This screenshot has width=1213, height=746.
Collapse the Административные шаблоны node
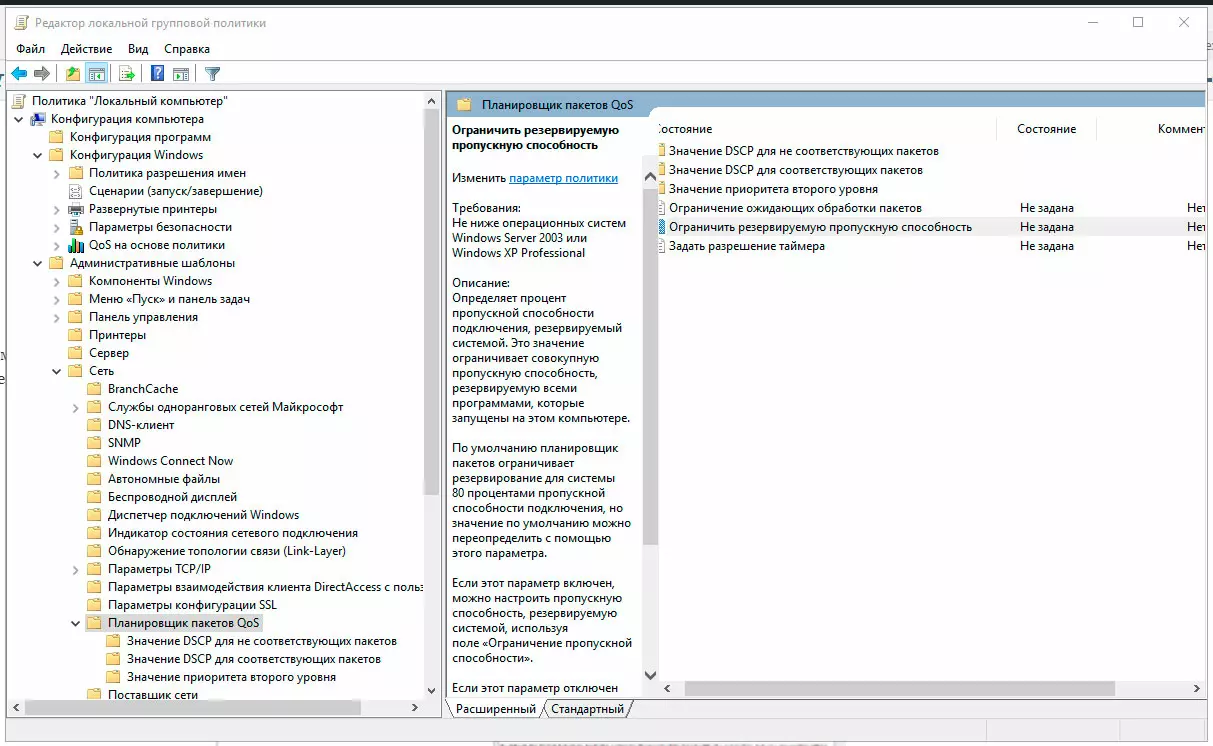[x=38, y=263]
